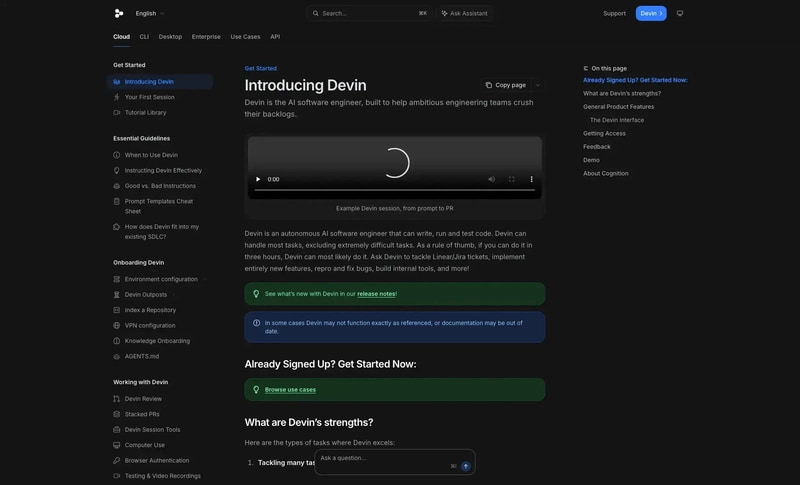Click the Stacked PRs layers icon
800x485 pixels.
pyautogui.click(x=117, y=414)
